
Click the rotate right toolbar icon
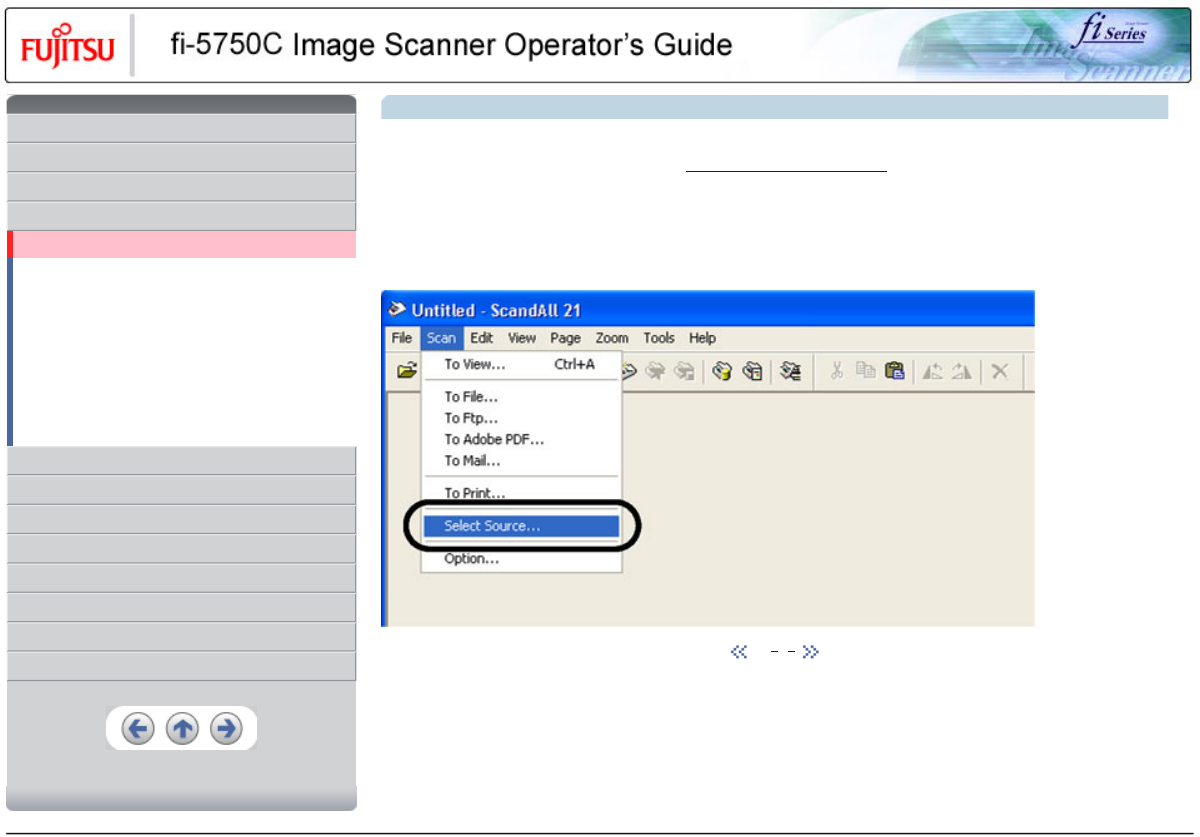click(962, 371)
